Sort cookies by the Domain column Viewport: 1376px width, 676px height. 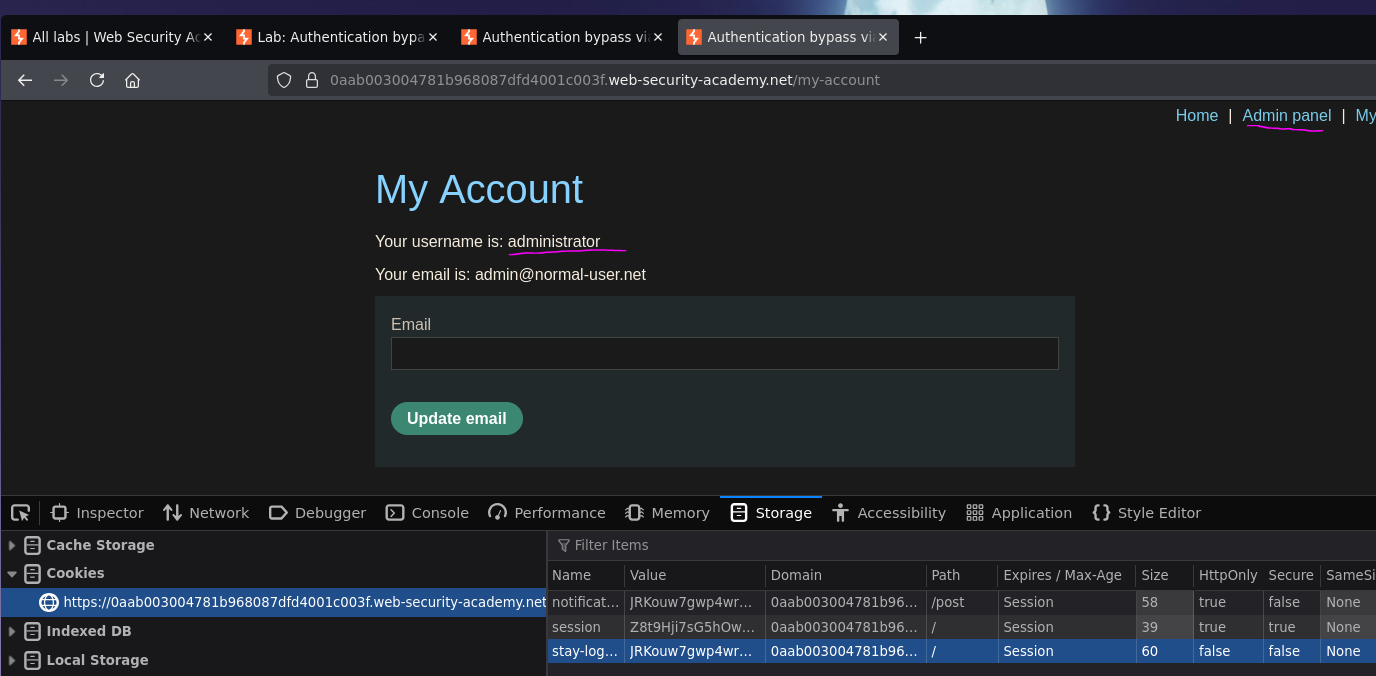846,575
